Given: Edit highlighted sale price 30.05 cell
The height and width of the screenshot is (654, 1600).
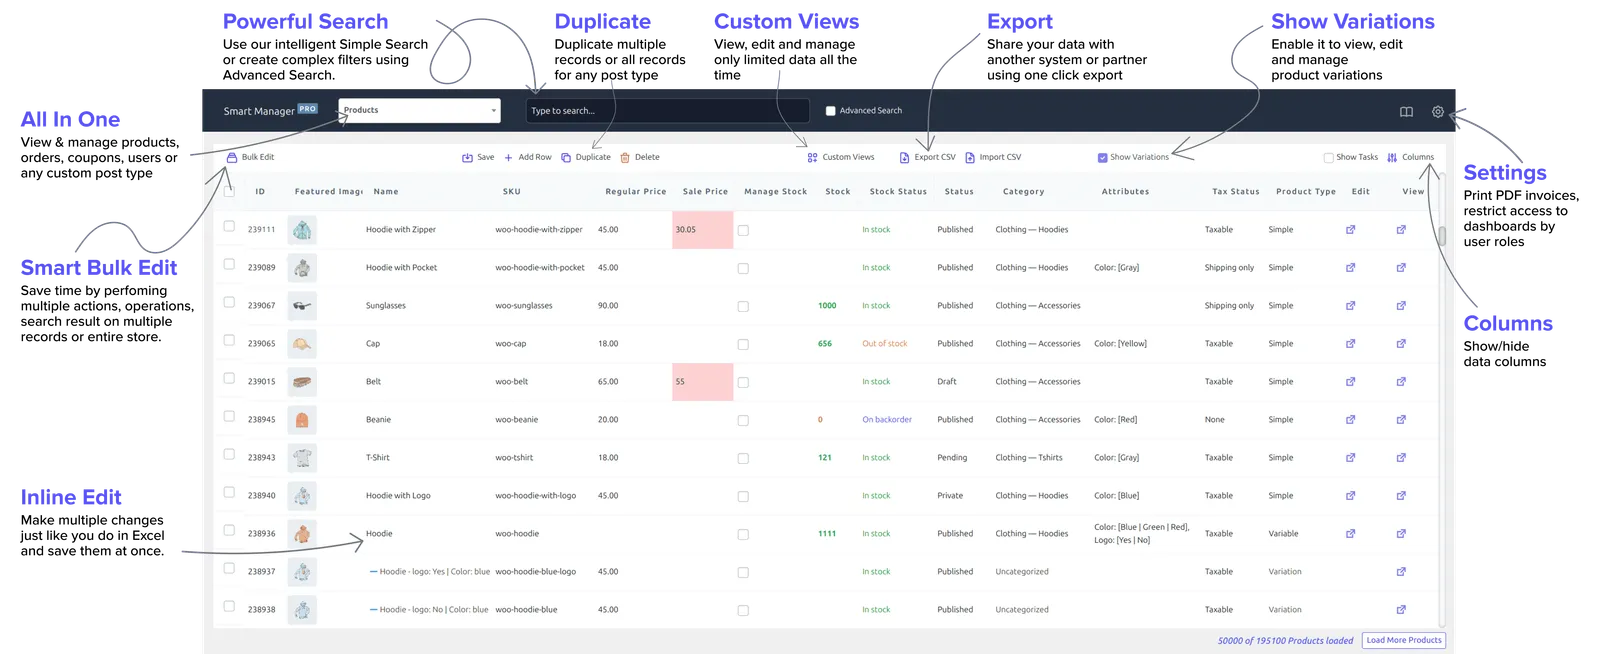Looking at the screenshot, I should (703, 230).
